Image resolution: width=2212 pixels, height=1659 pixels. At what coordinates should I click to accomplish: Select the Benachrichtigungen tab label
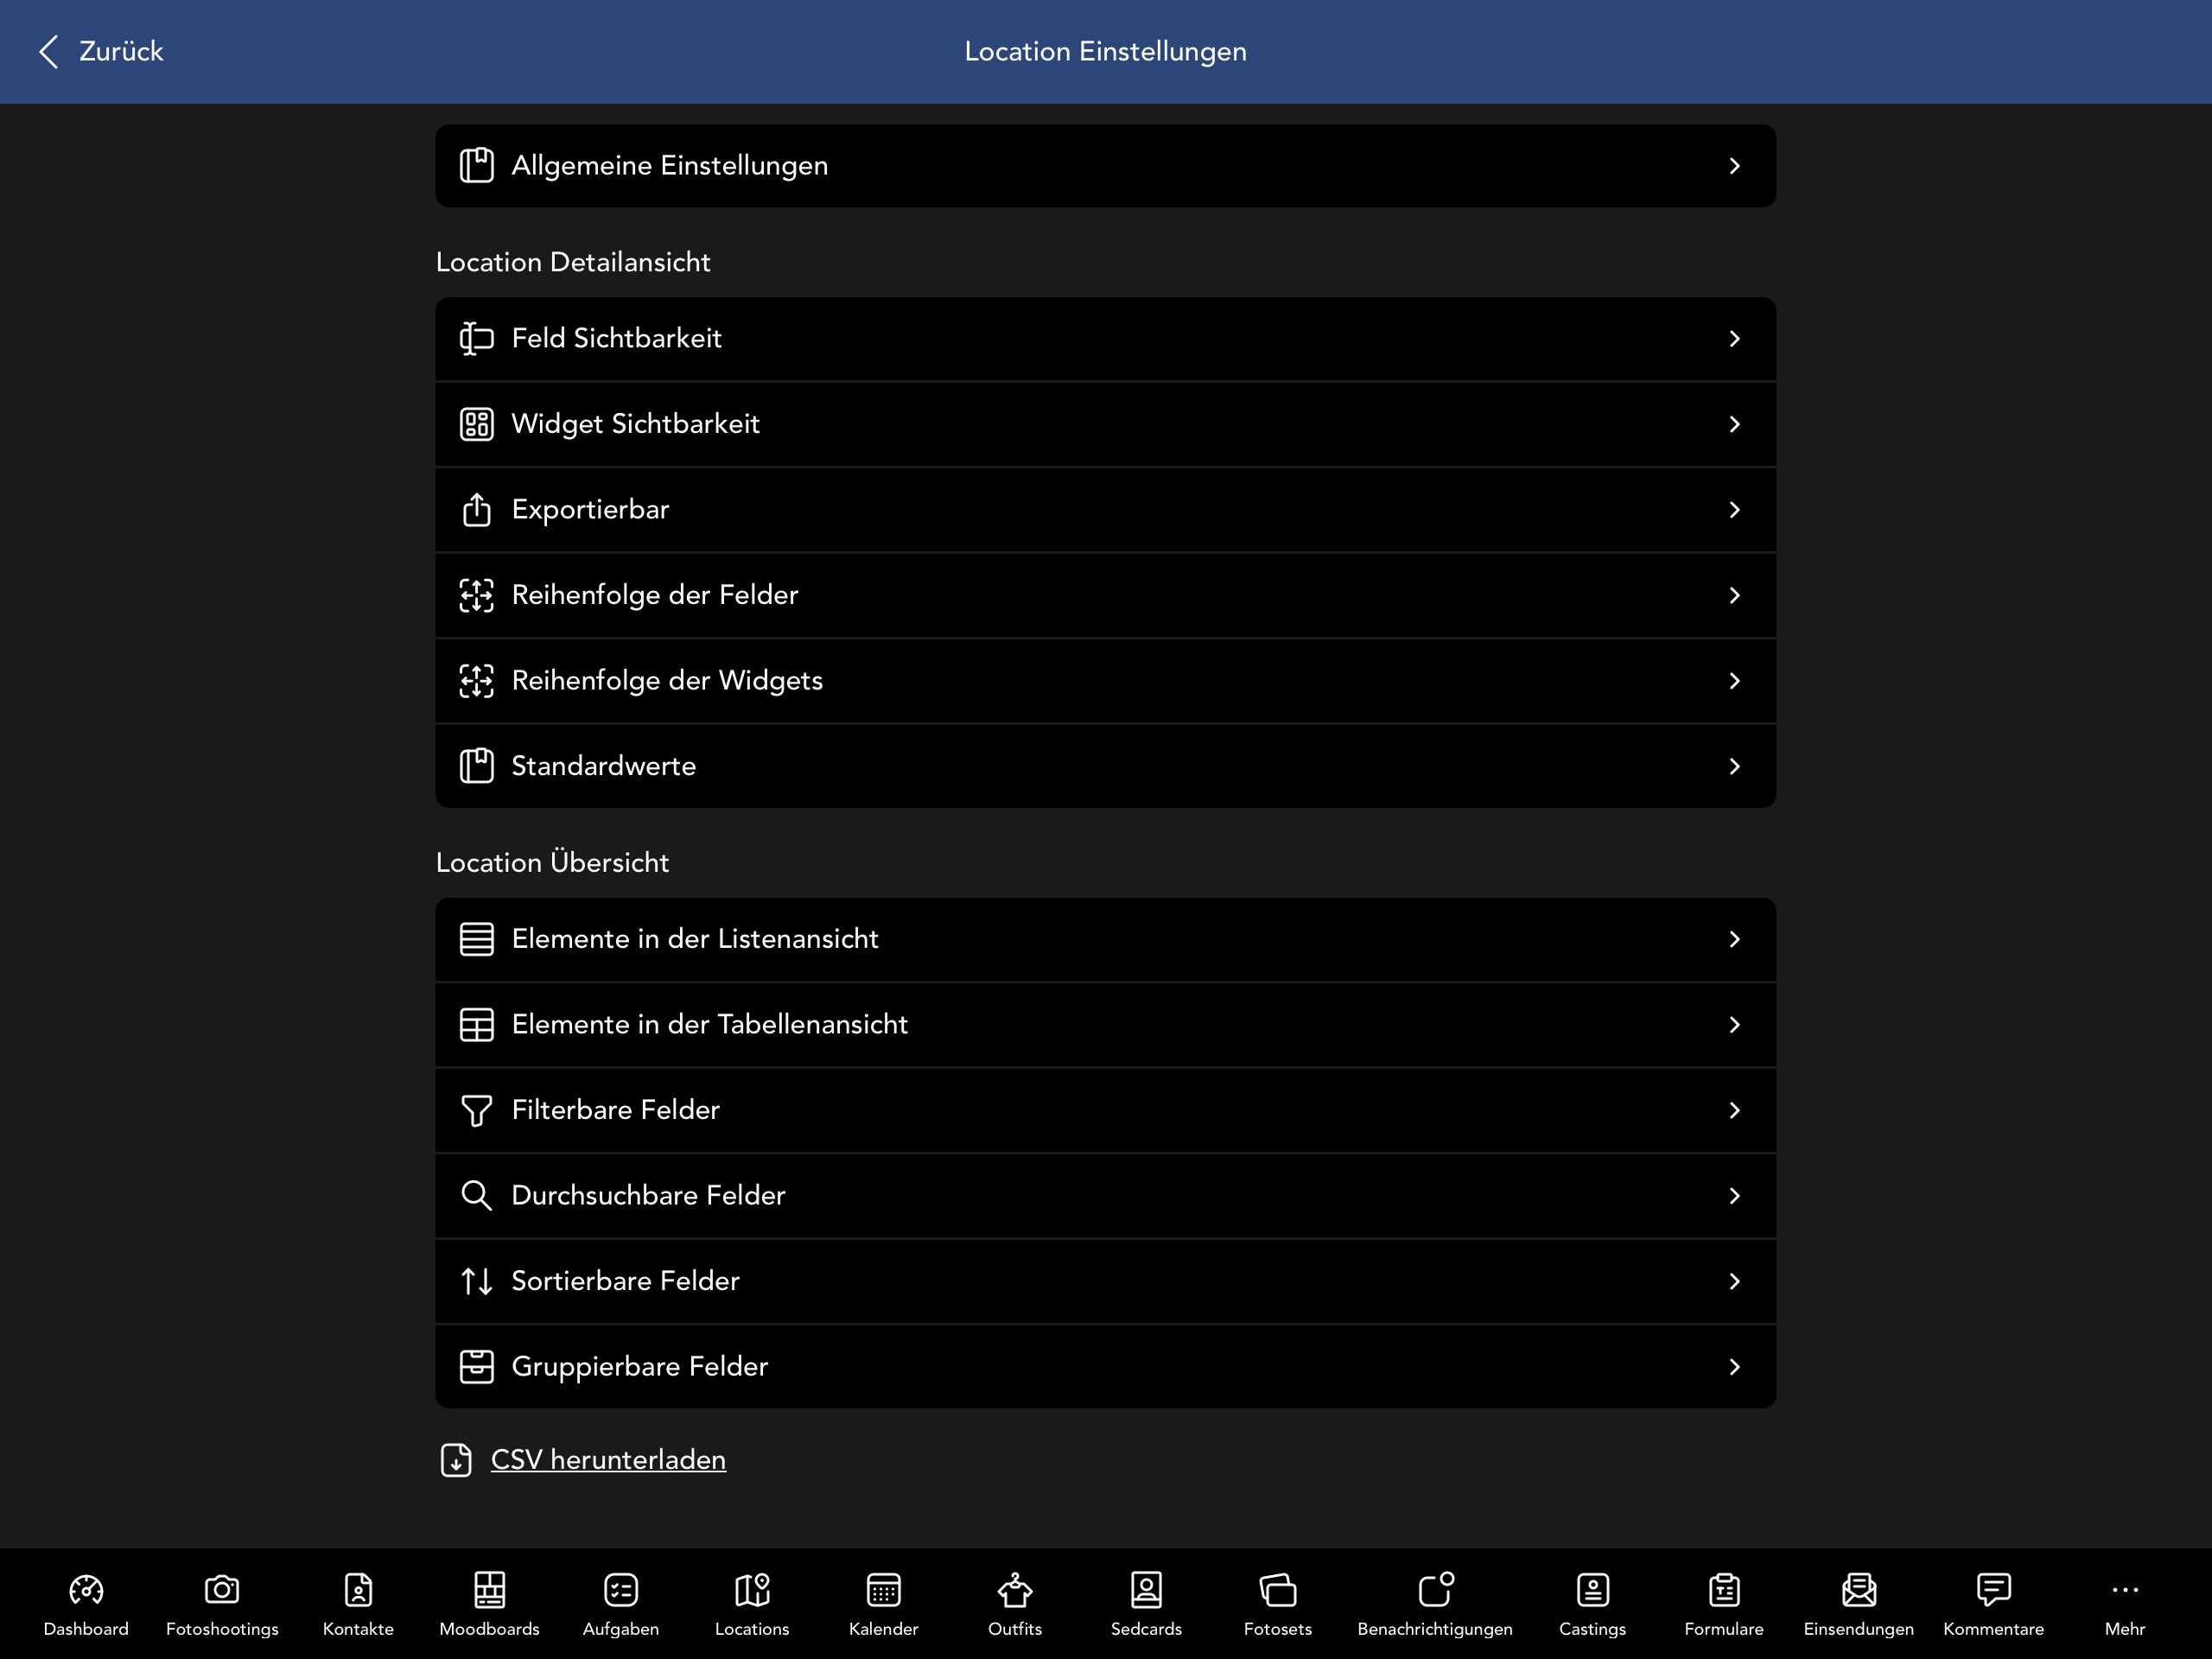(1435, 1629)
